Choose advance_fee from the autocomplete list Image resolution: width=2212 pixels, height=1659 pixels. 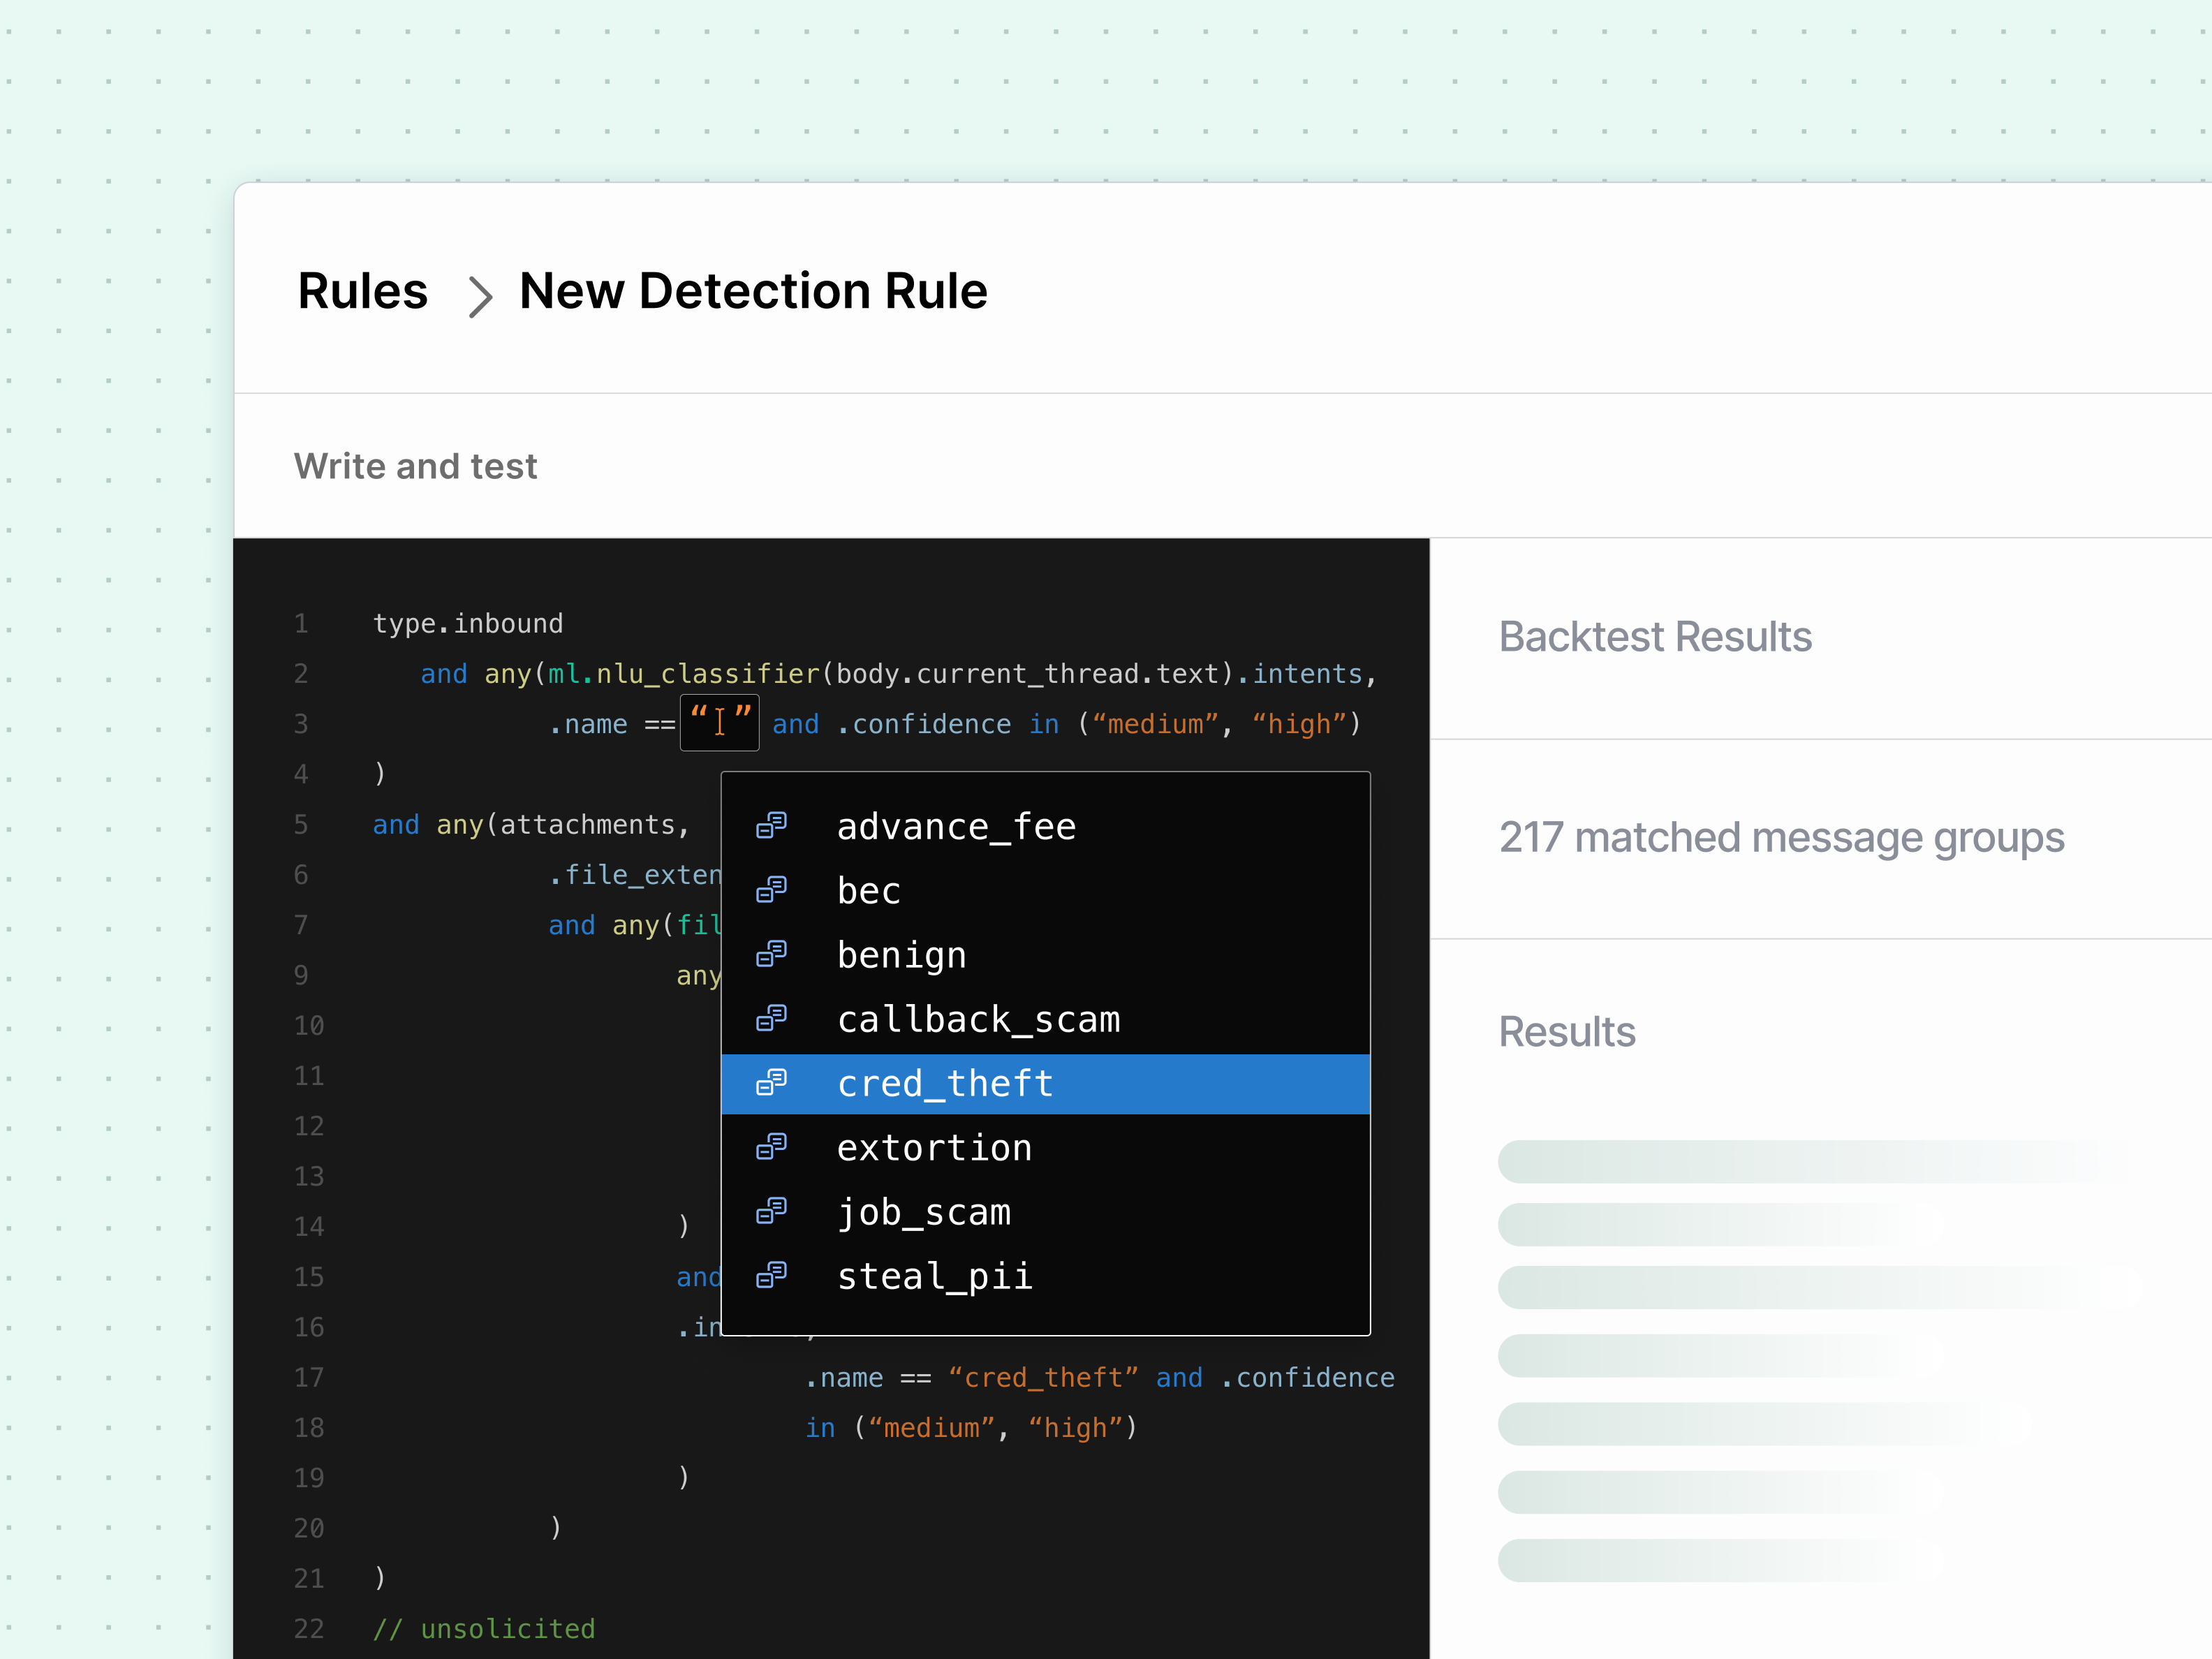(956, 827)
